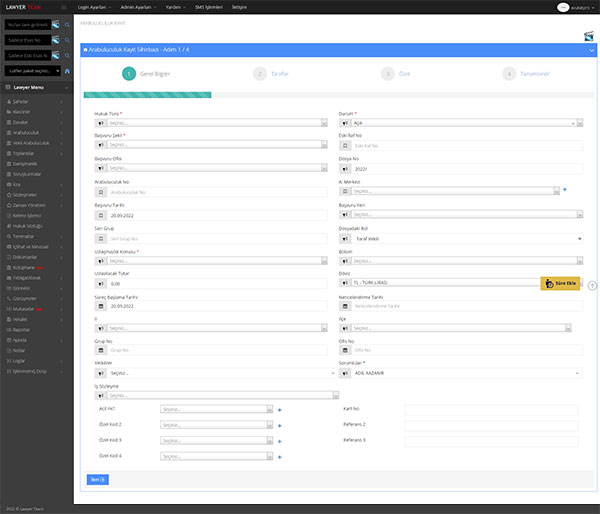Click the icon beside Başvuru Tarihi field
This screenshot has width=600, height=514.
point(101,215)
